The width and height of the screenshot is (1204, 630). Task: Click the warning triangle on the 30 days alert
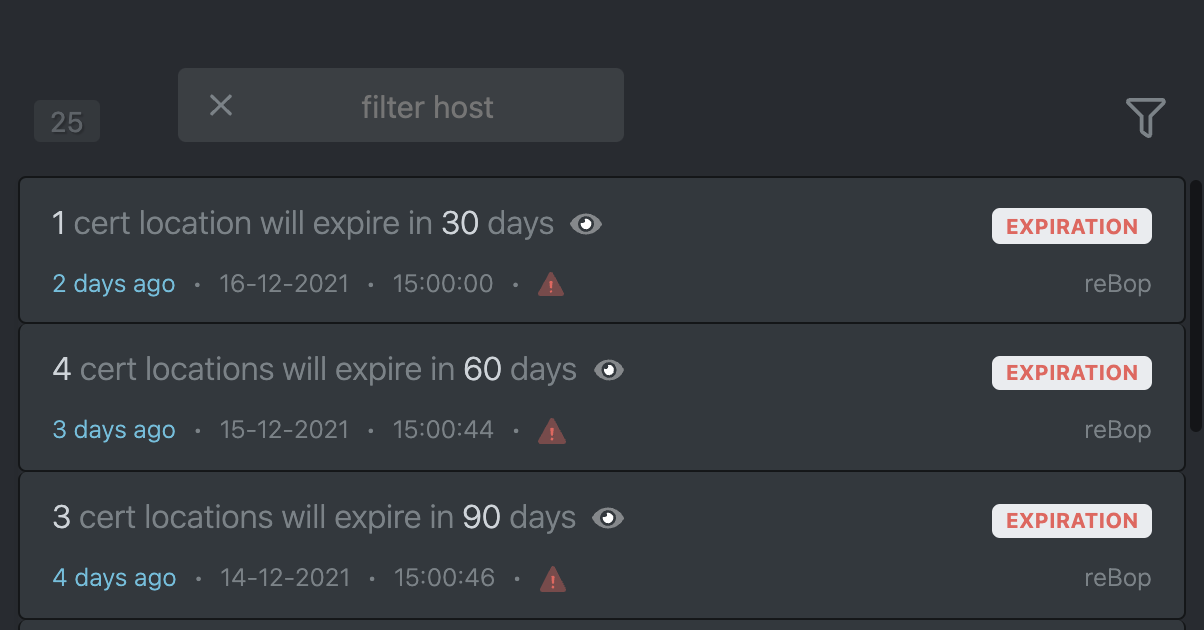coord(550,285)
